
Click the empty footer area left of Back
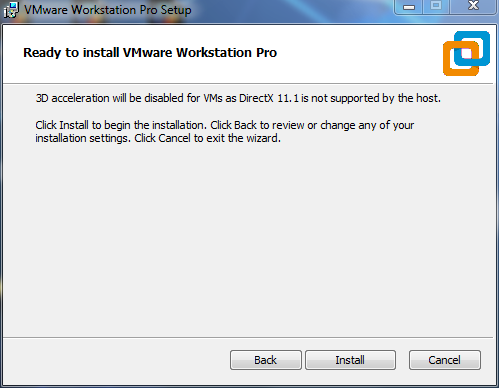coord(116,360)
